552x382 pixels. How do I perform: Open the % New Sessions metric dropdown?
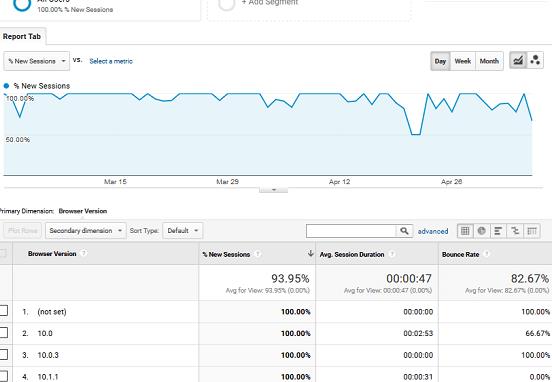coord(37,61)
